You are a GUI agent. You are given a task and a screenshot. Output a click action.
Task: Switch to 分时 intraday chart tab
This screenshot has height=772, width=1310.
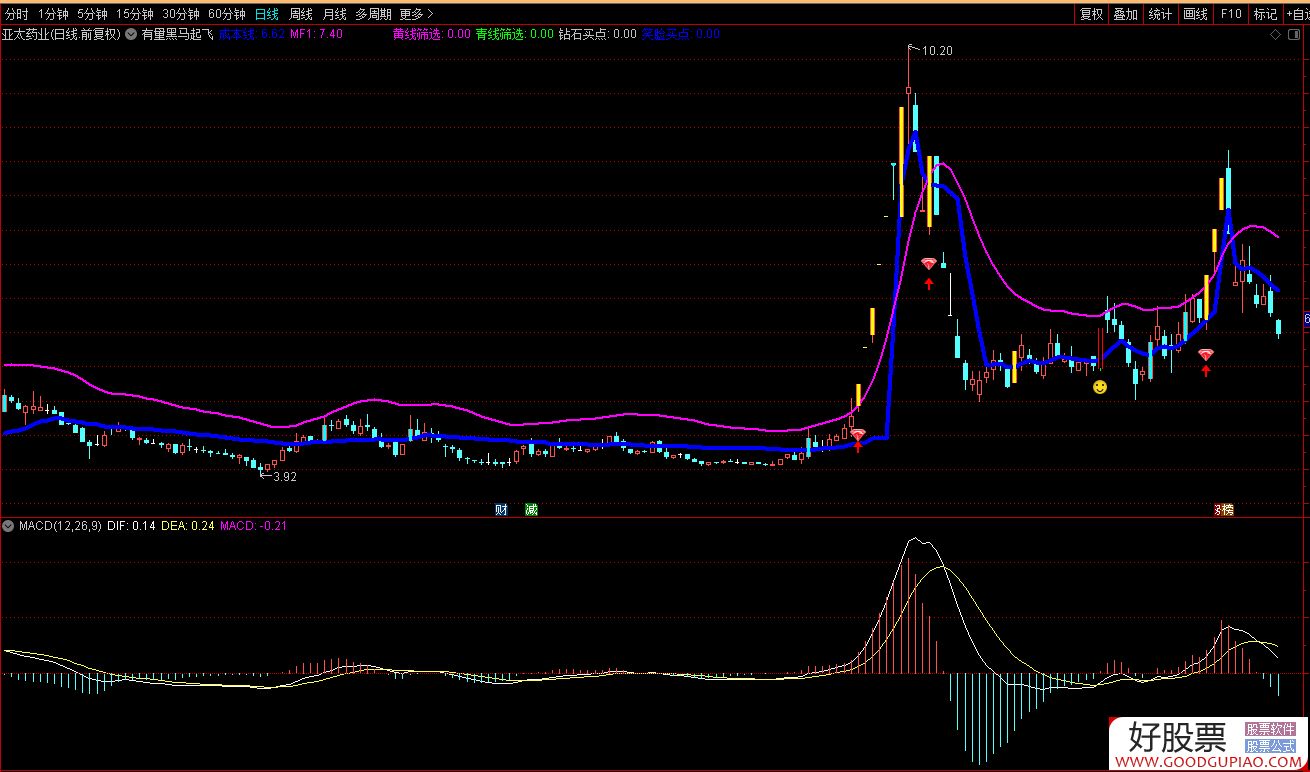coord(17,14)
